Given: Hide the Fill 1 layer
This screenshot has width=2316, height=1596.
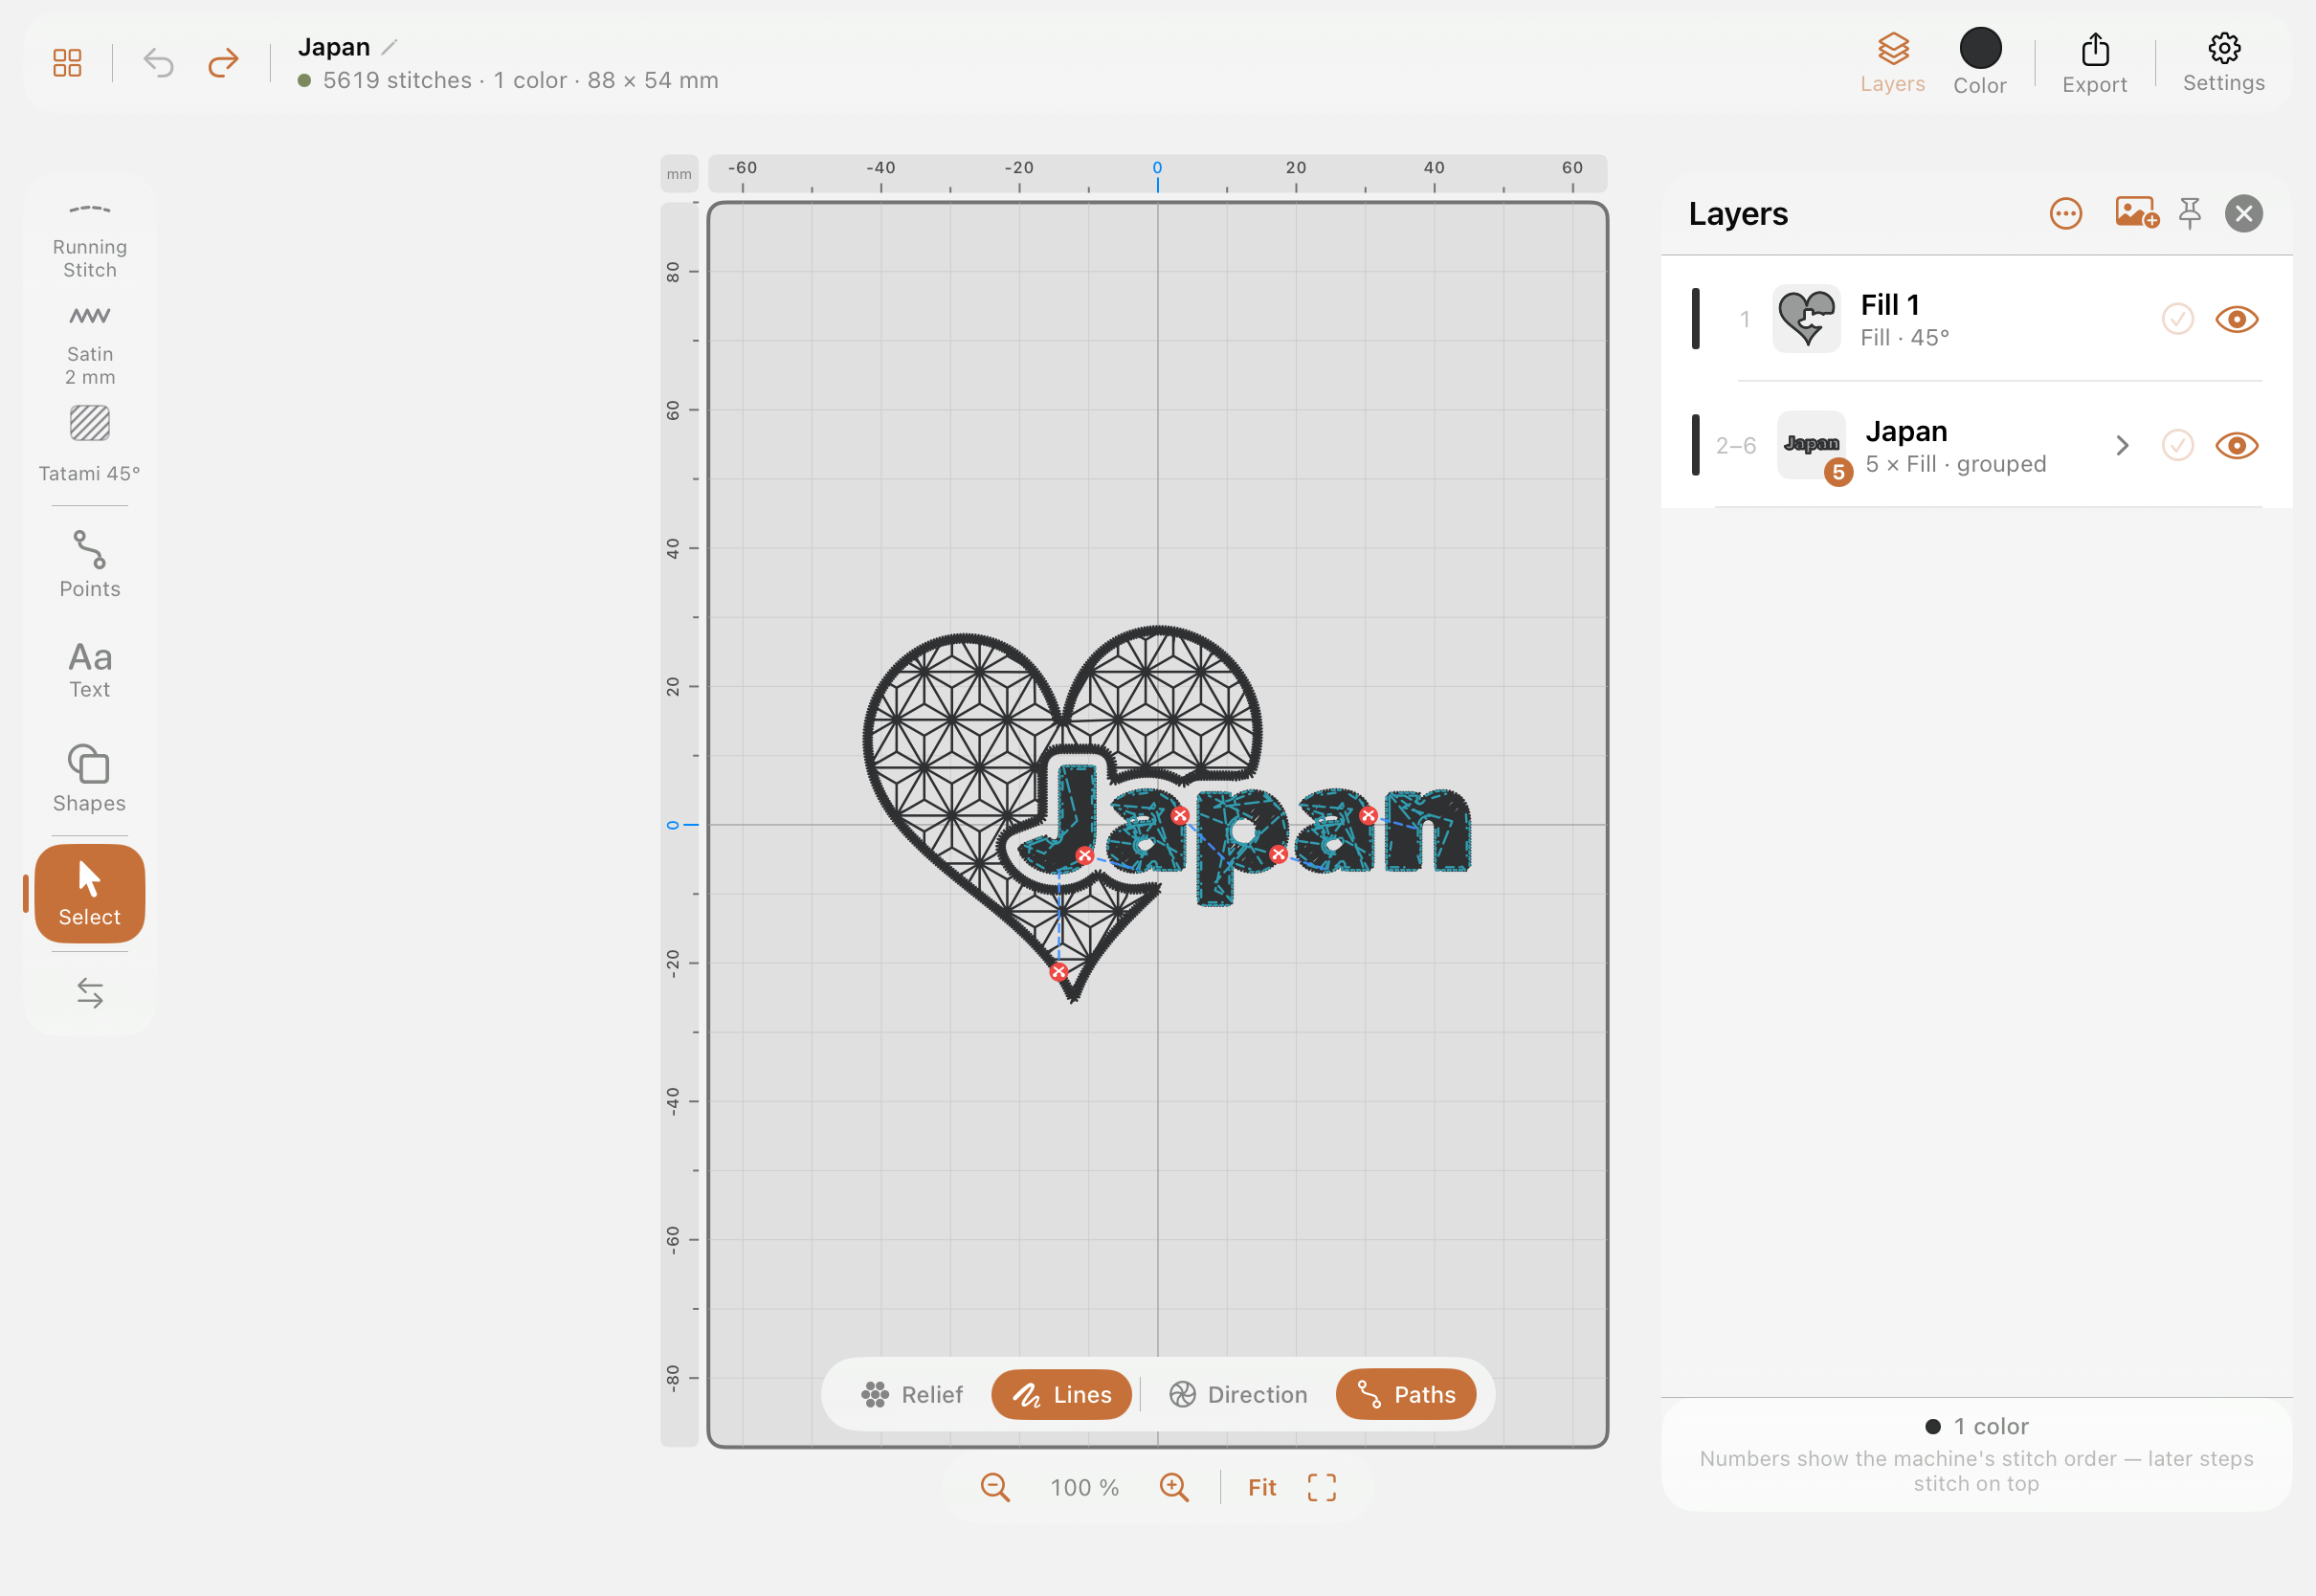Looking at the screenshot, I should pyautogui.click(x=2236, y=319).
